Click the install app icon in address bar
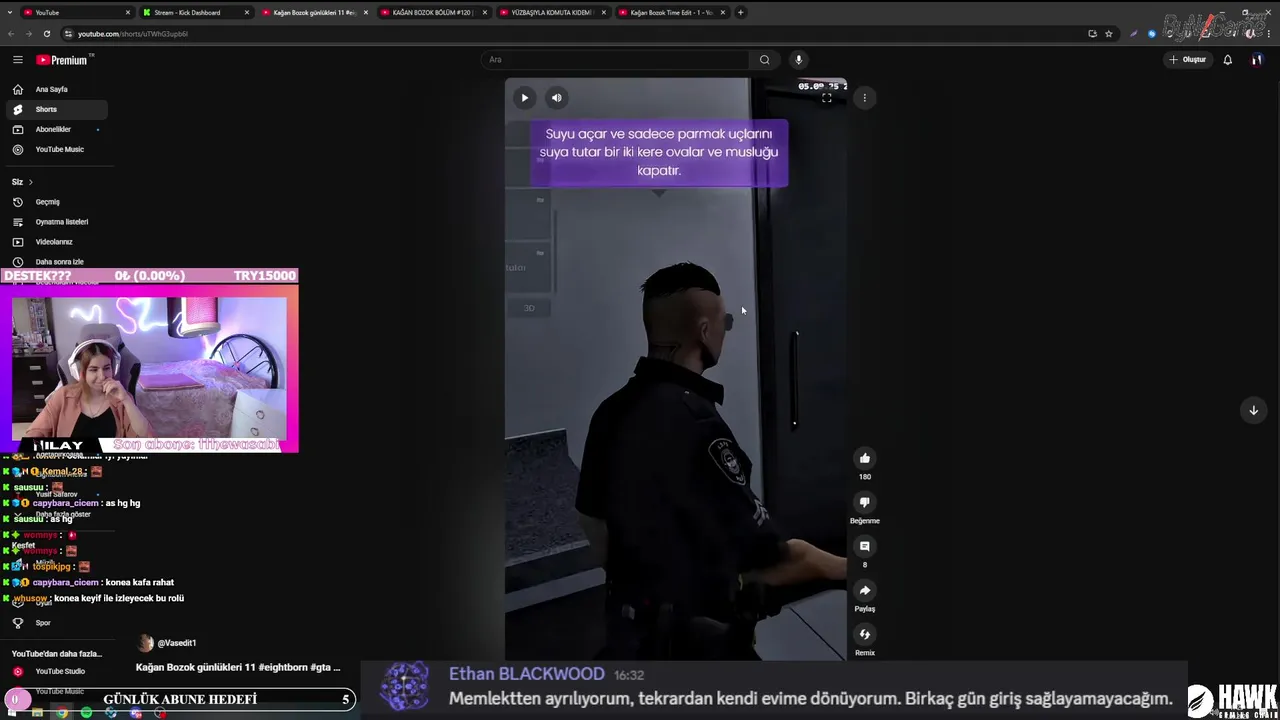The height and width of the screenshot is (720, 1280). (x=1092, y=34)
